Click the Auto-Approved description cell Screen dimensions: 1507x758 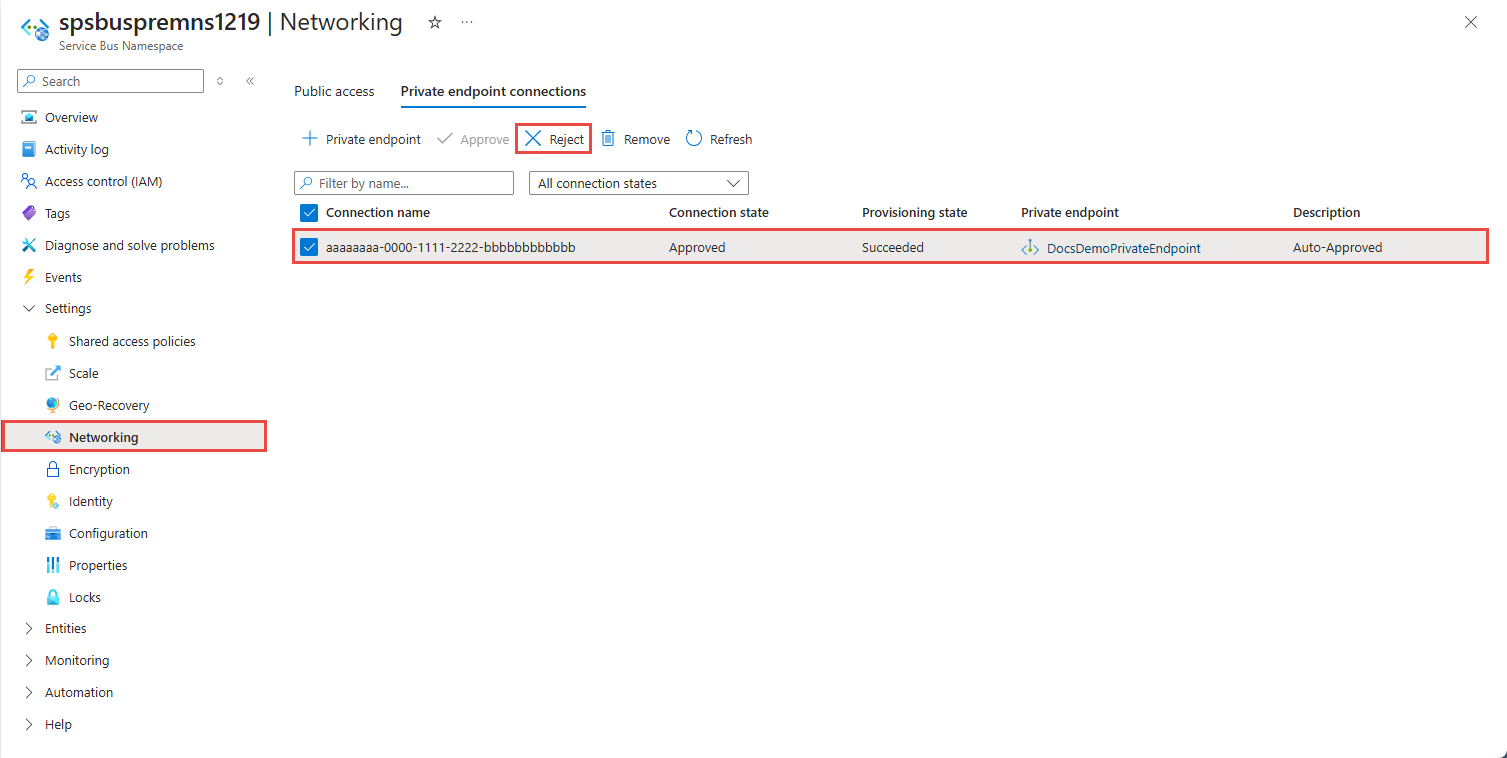(1338, 247)
